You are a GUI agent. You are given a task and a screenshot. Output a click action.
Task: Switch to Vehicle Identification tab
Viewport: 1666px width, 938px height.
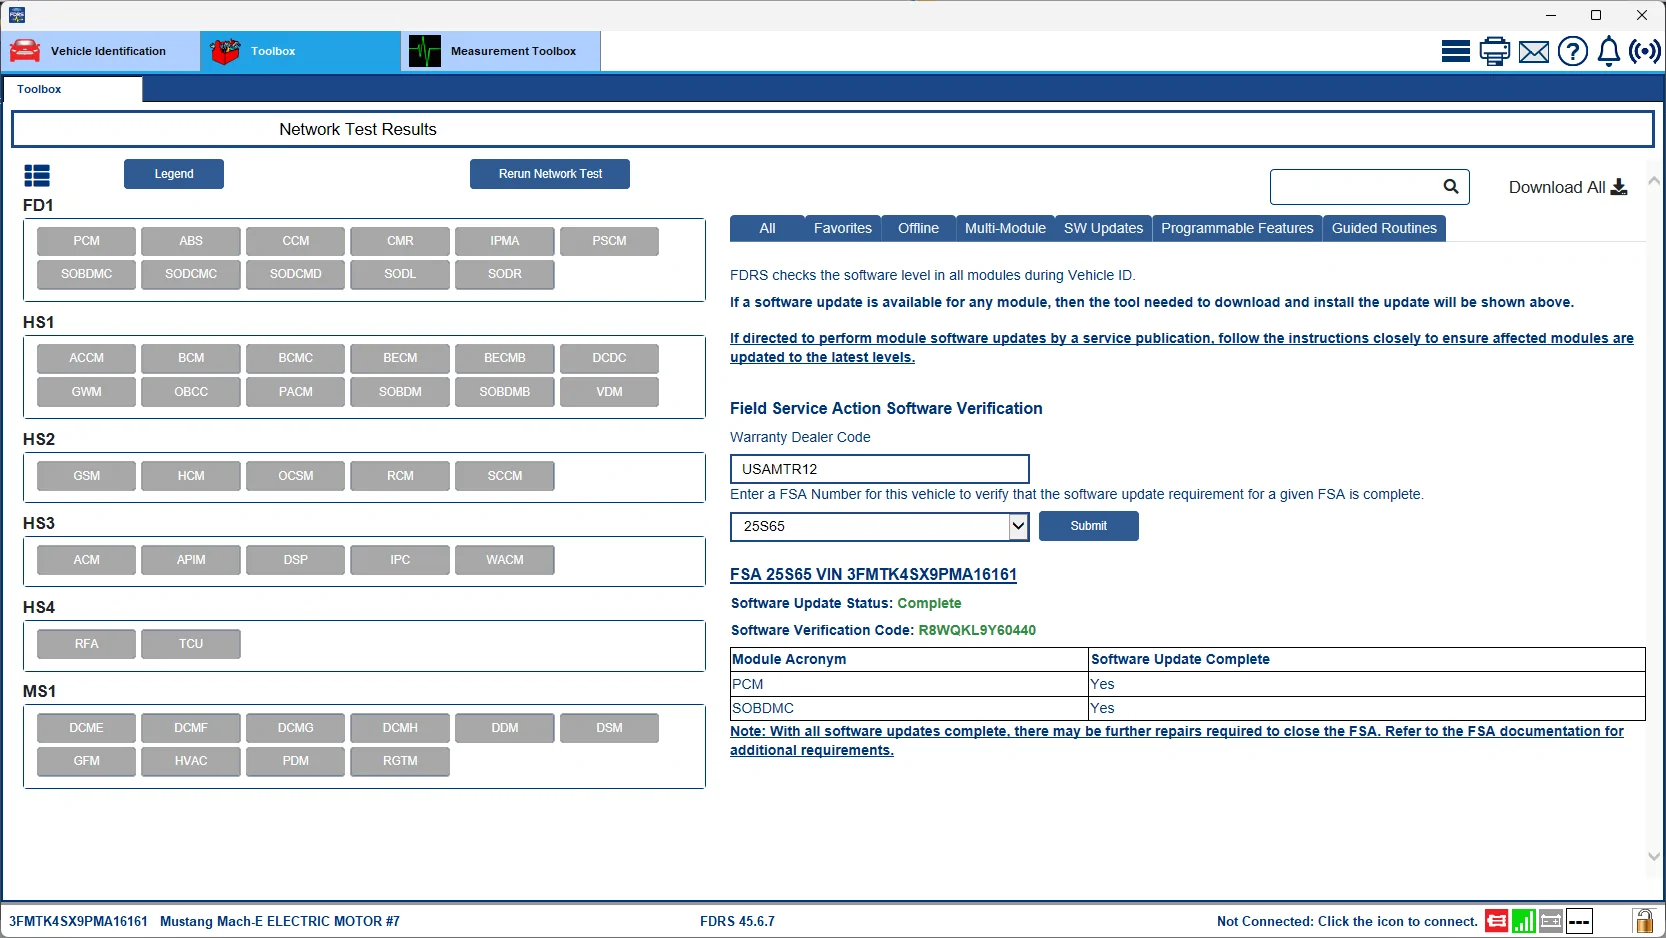click(100, 51)
